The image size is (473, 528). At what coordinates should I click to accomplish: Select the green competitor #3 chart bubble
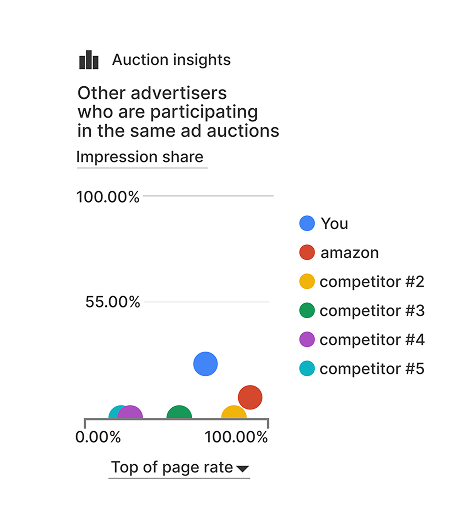point(179,412)
